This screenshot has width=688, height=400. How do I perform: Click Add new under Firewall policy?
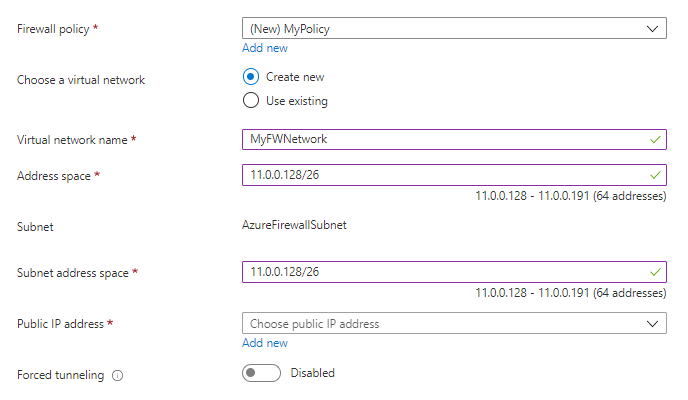click(x=264, y=48)
